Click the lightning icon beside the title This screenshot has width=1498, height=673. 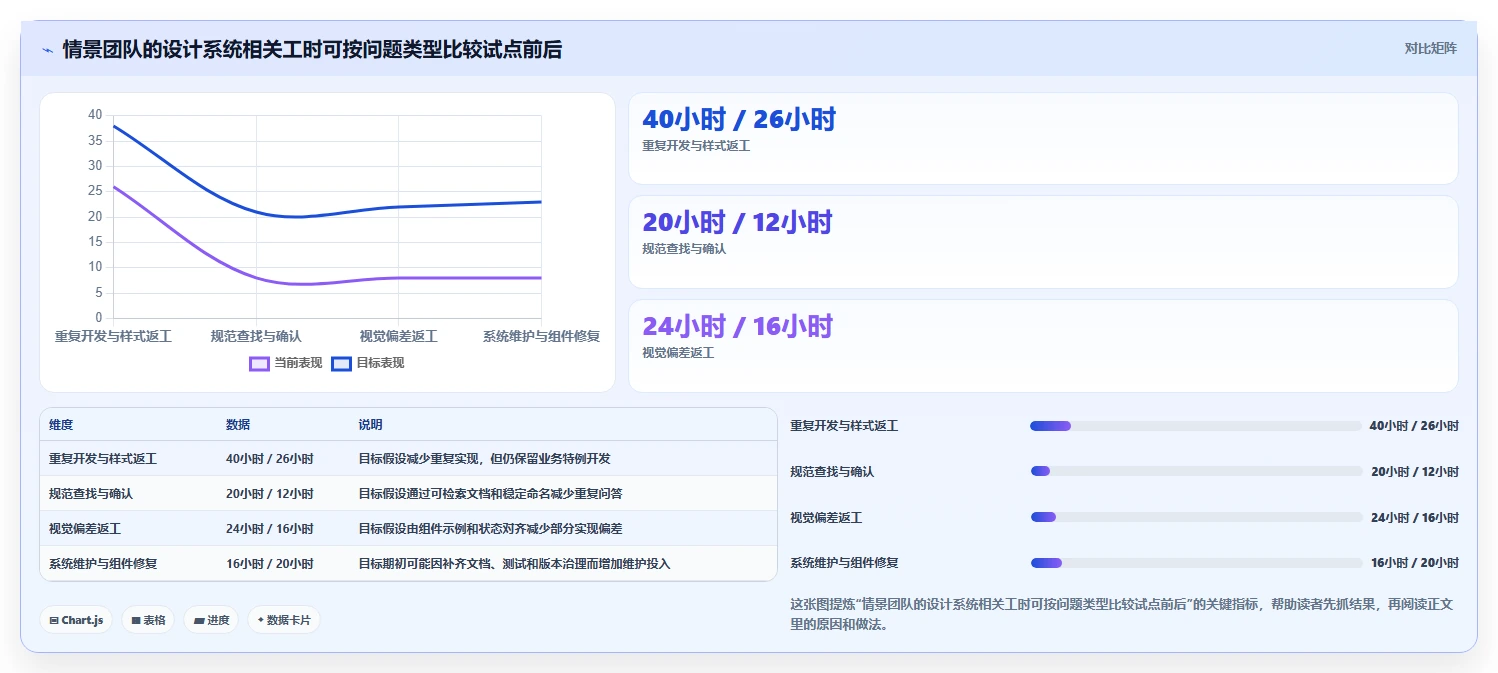coord(48,50)
